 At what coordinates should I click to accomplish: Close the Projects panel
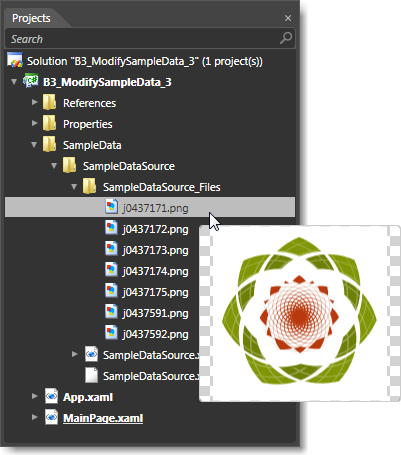pyautogui.click(x=288, y=18)
